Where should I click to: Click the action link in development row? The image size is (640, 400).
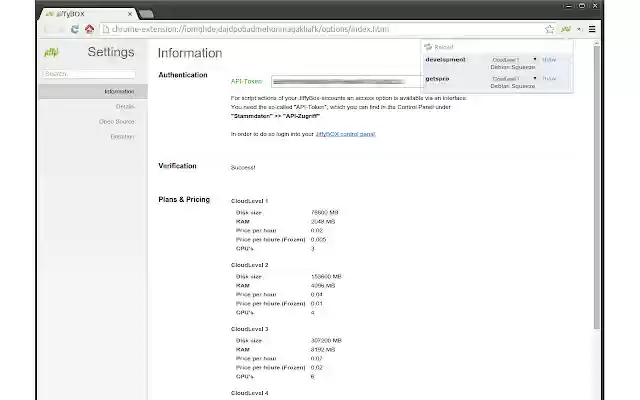[549, 60]
